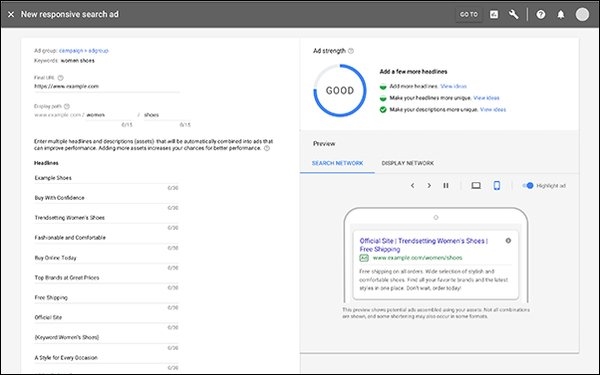Image resolution: width=600 pixels, height=375 pixels.
Task: Open the account avatar circle
Action: [582, 15]
